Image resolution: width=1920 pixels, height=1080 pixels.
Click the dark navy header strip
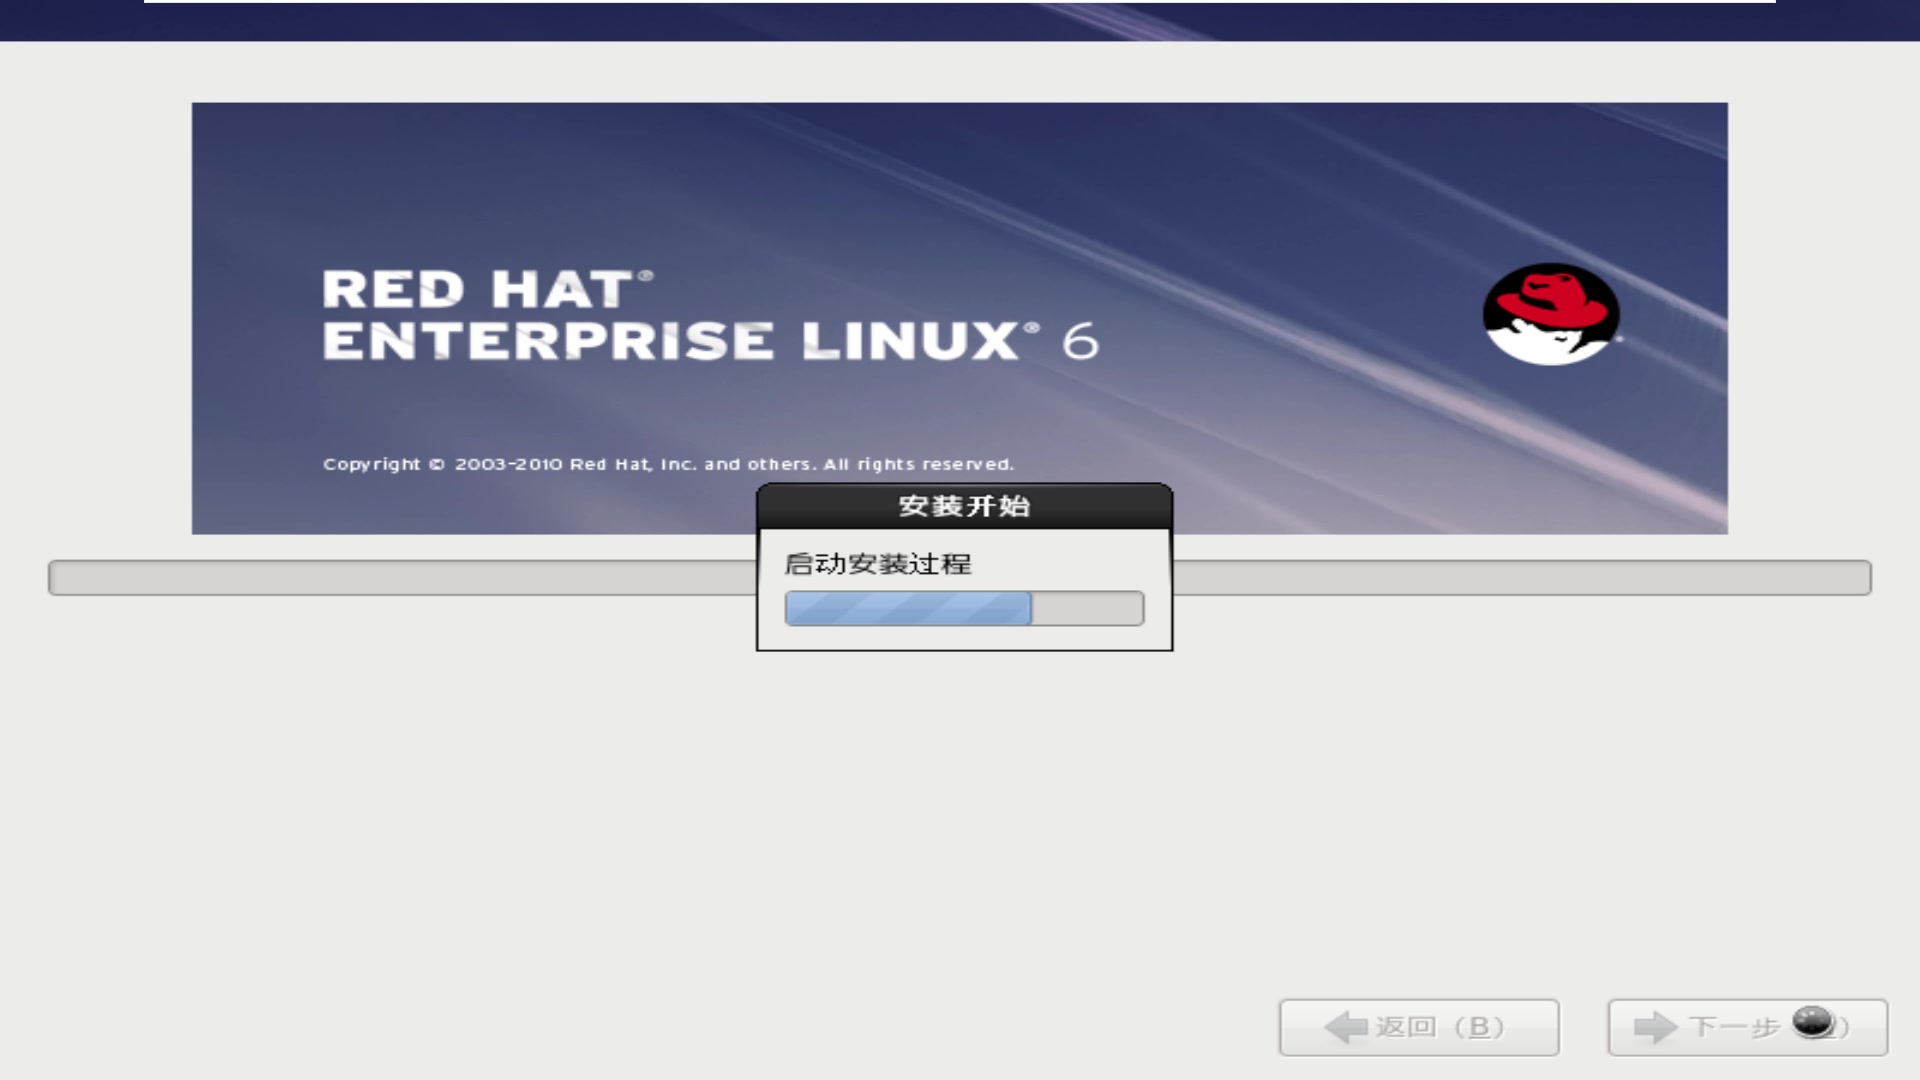[x=60, y=20]
